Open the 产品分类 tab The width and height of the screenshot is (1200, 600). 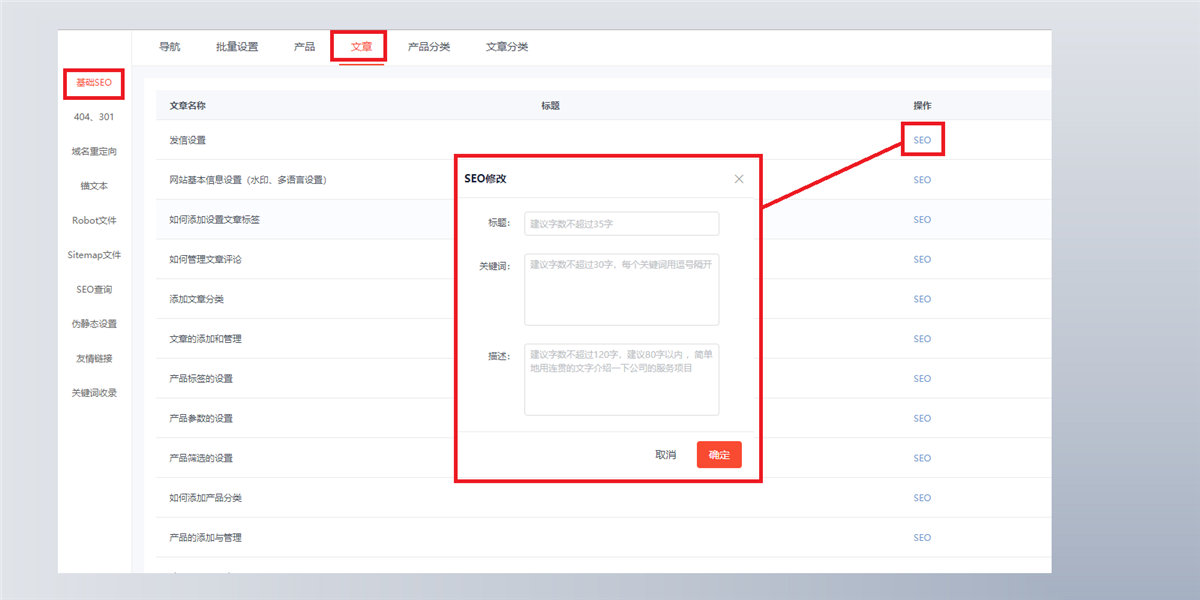coord(429,47)
